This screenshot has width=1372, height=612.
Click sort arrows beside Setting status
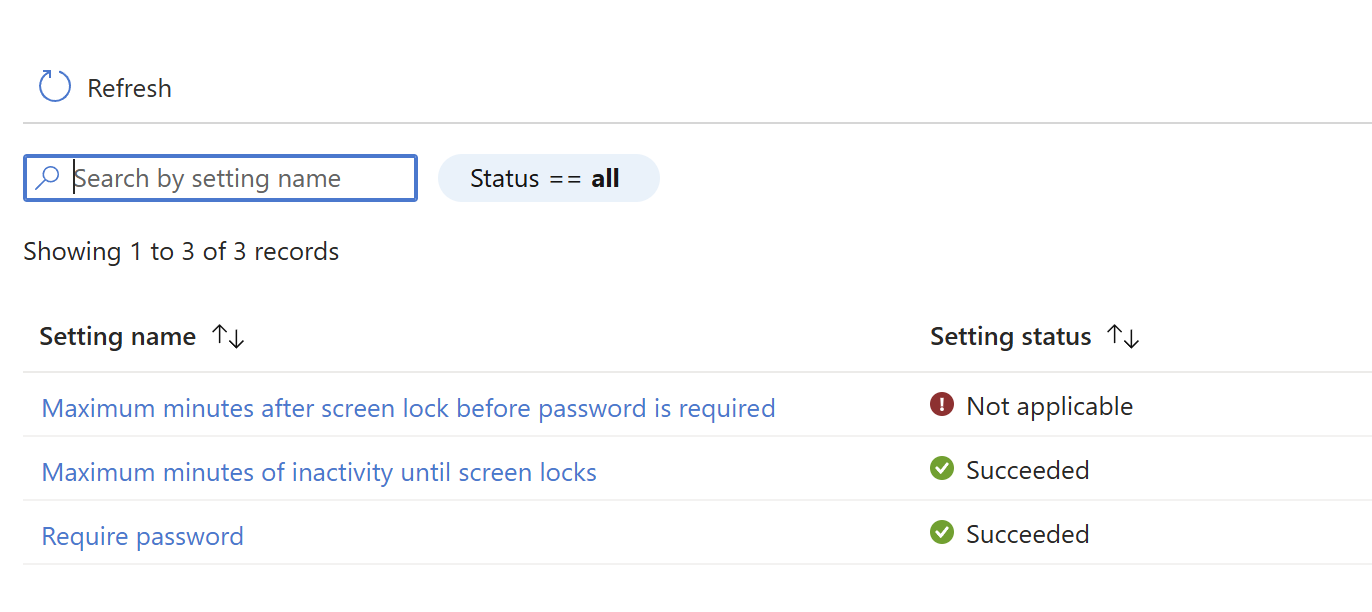pyautogui.click(x=1124, y=337)
